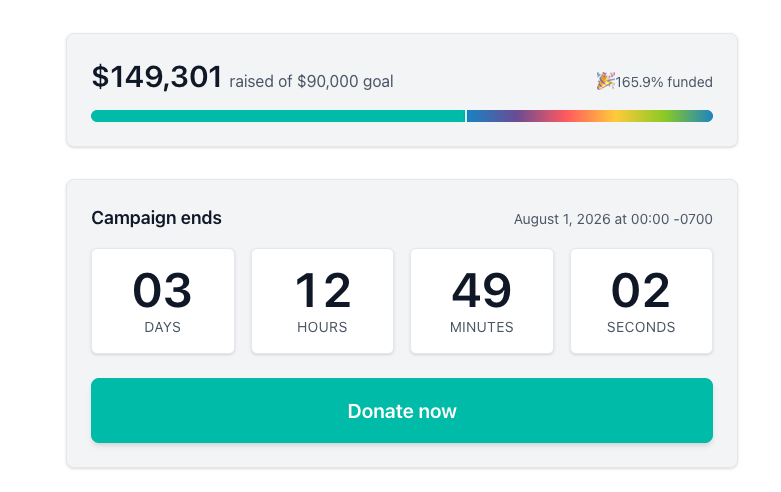Click the 165.9% funded label
Image resolution: width=781 pixels, height=492 pixels.
(x=664, y=82)
